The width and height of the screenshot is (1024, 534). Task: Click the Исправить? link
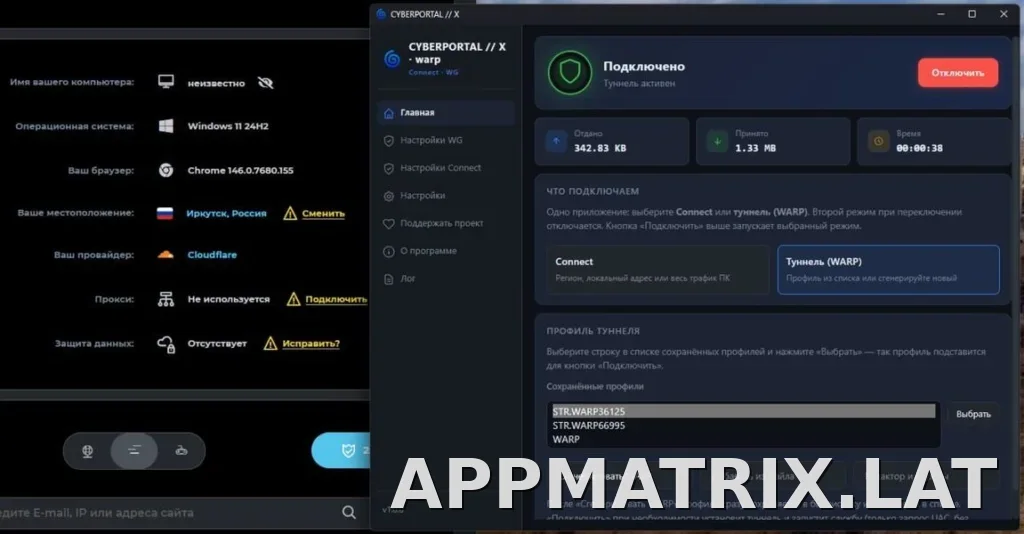point(311,343)
